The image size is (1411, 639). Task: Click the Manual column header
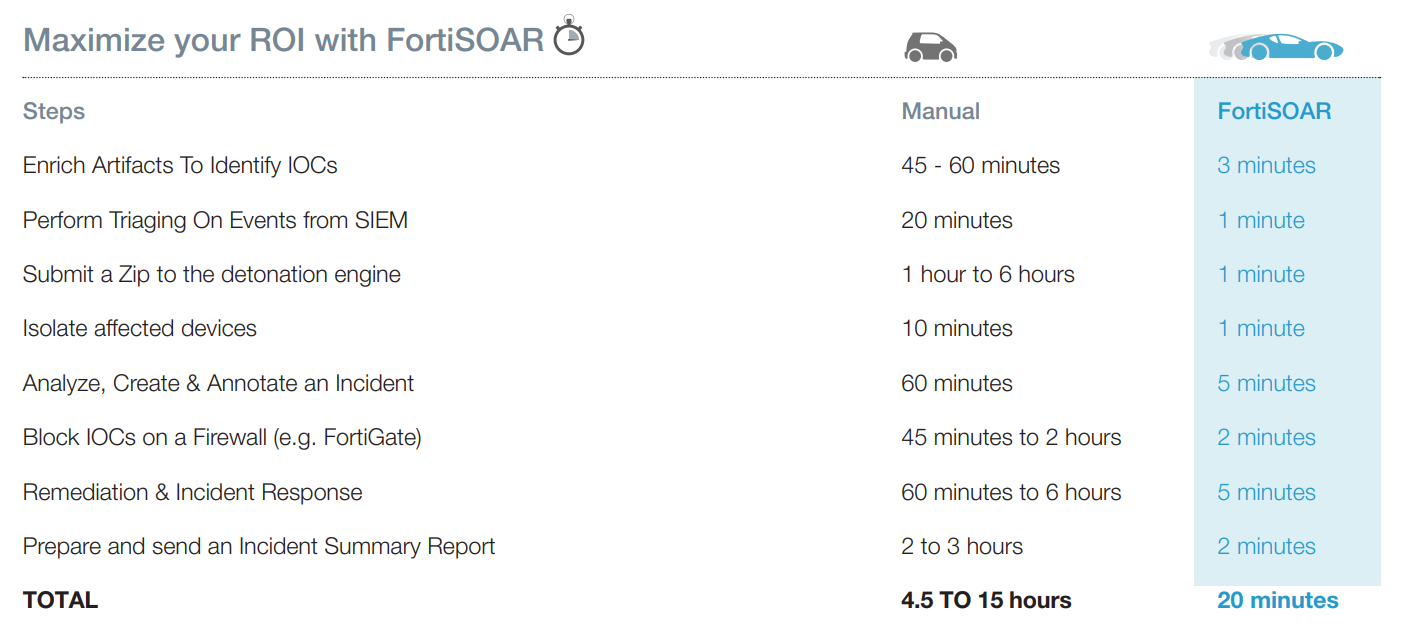941,111
